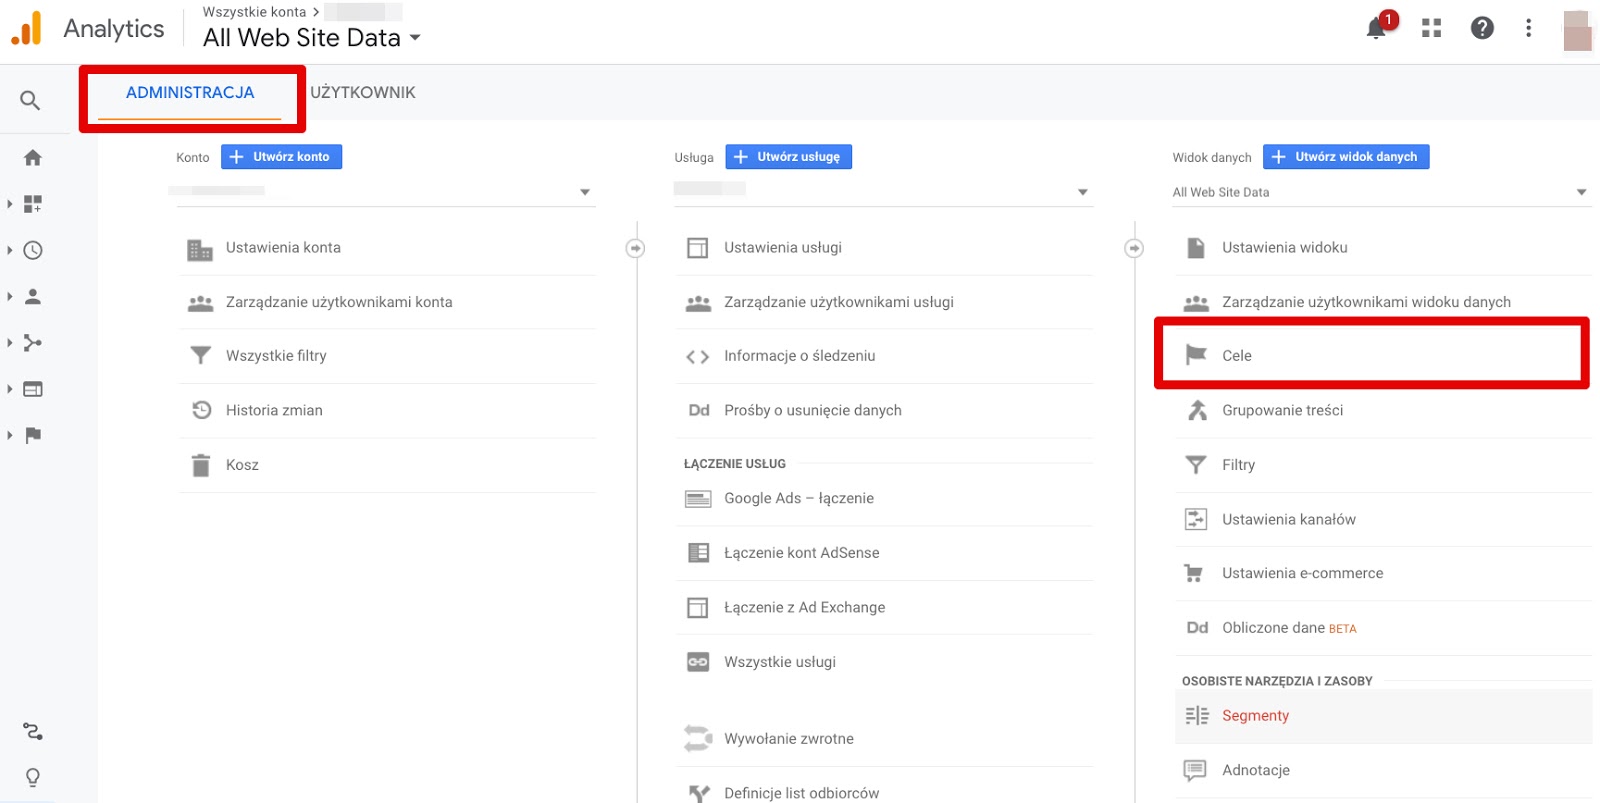Click the Ustawienia e-commerce cart icon
This screenshot has width=1600, height=803.
1194,573
